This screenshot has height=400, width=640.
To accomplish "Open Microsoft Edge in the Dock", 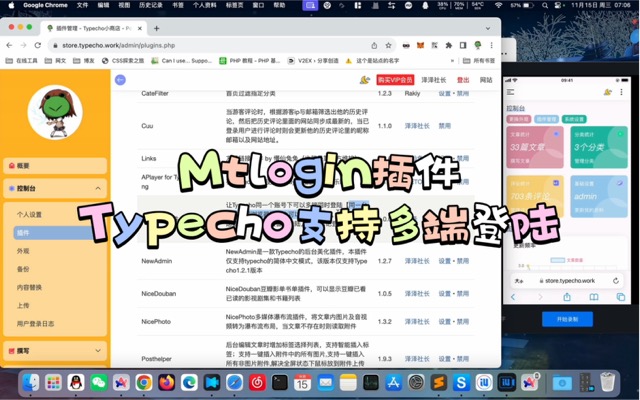I will tap(189, 382).
